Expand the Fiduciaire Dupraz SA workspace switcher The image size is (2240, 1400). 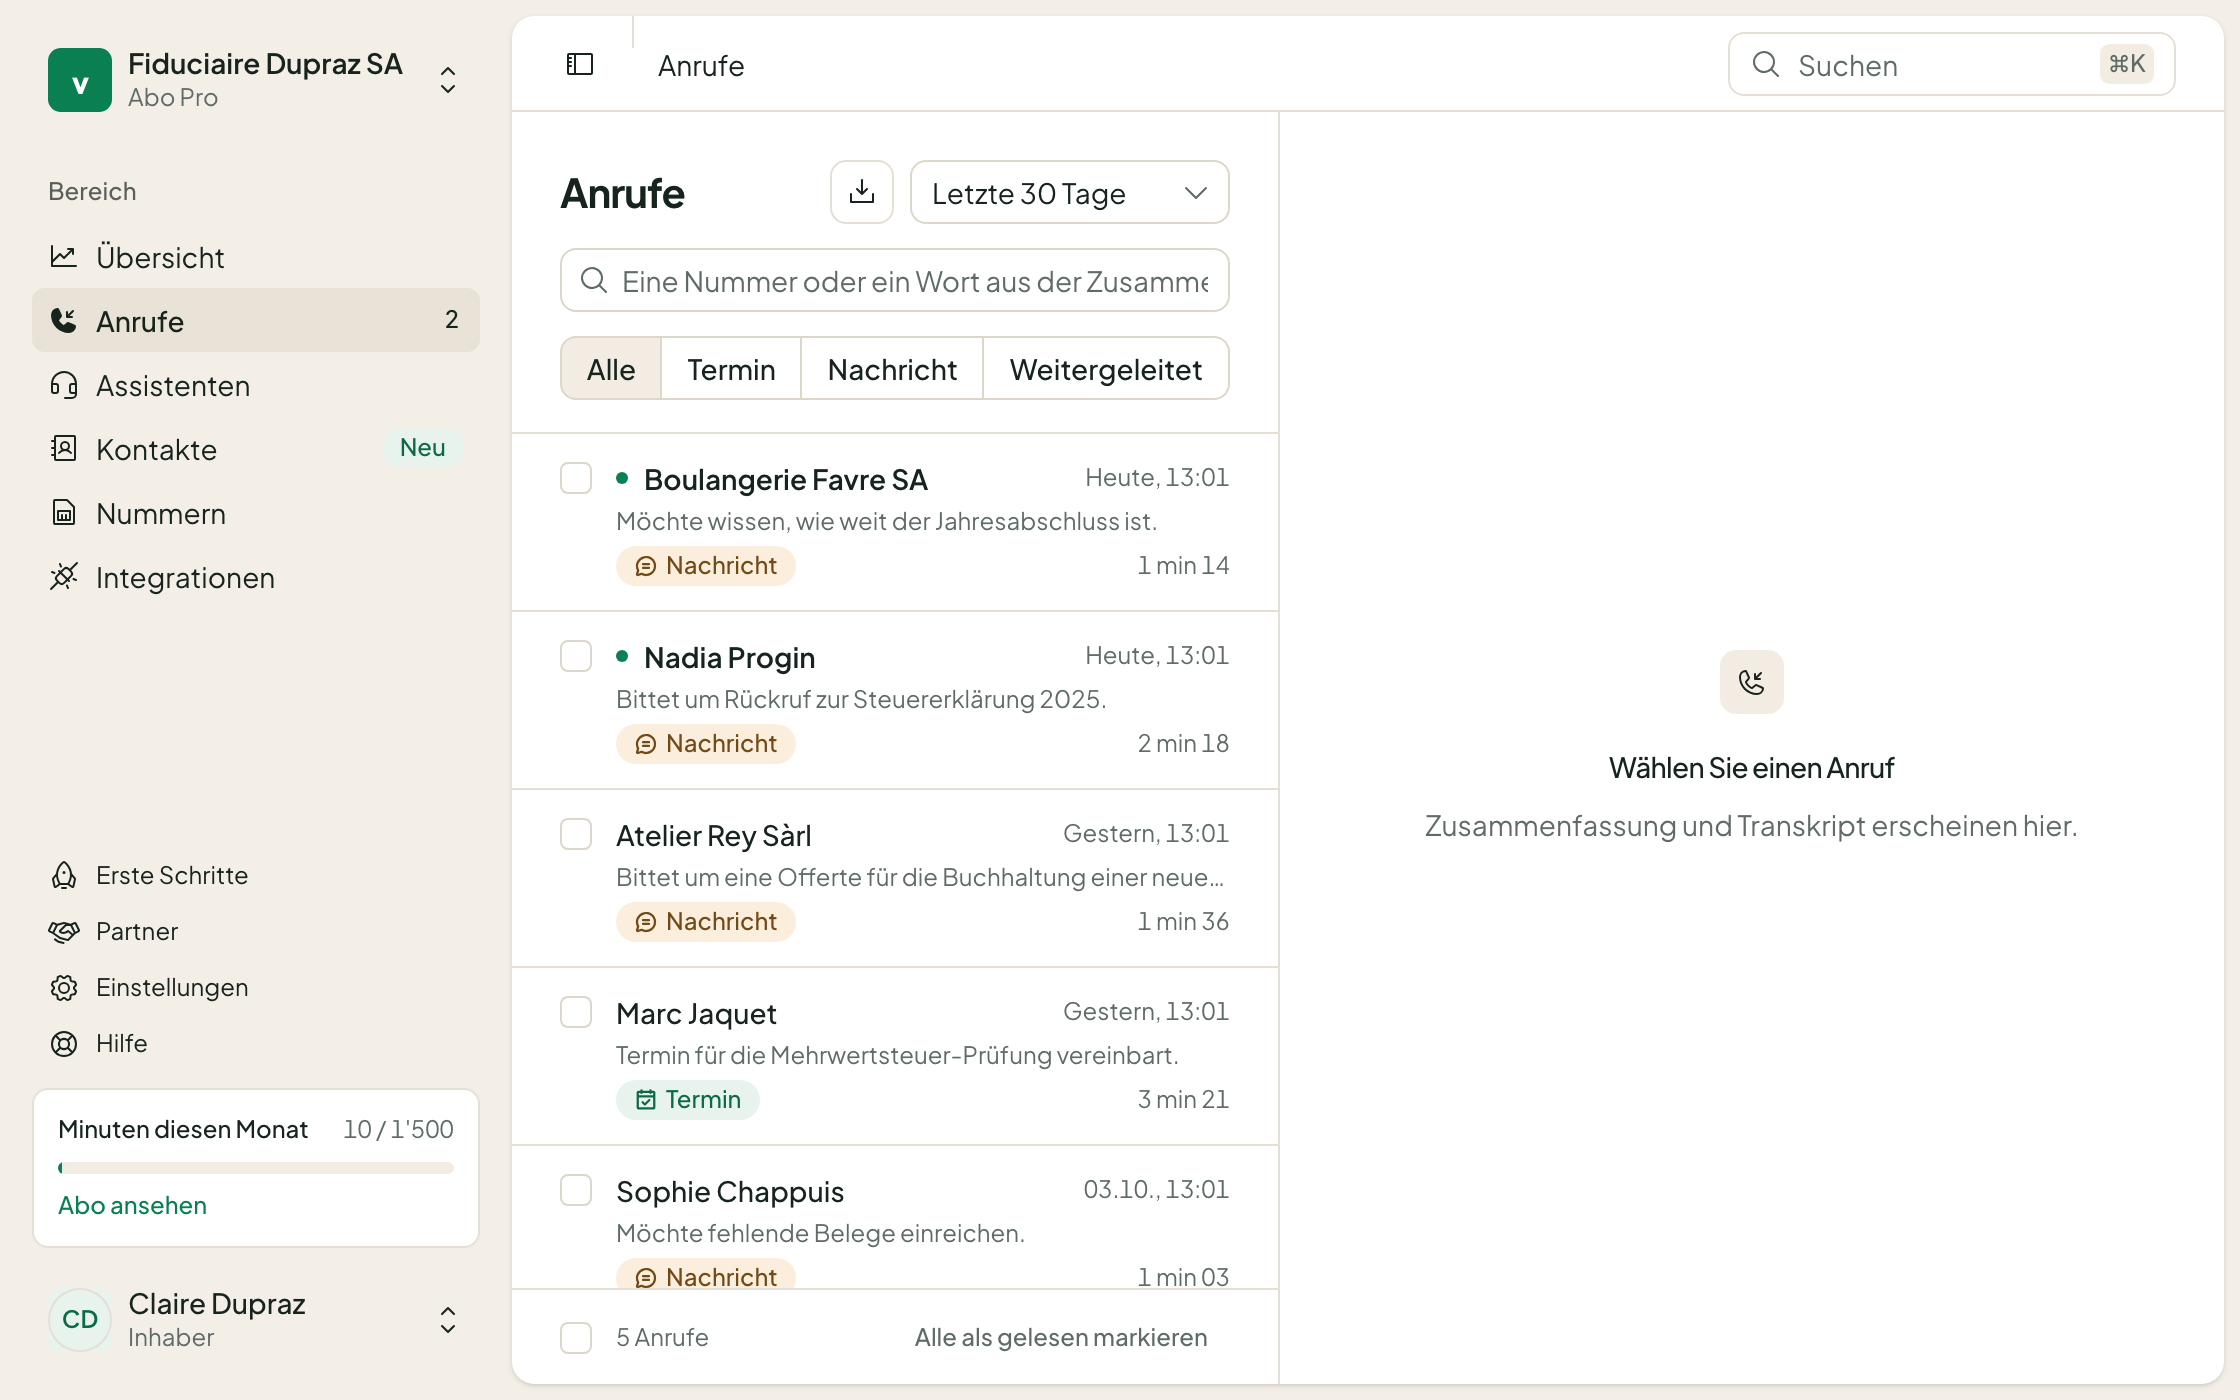click(448, 80)
